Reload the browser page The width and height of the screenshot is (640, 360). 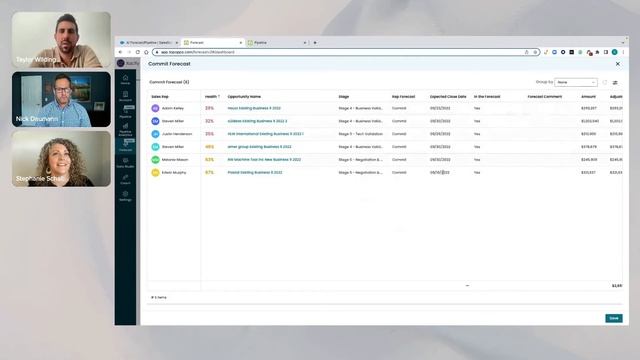tap(138, 52)
